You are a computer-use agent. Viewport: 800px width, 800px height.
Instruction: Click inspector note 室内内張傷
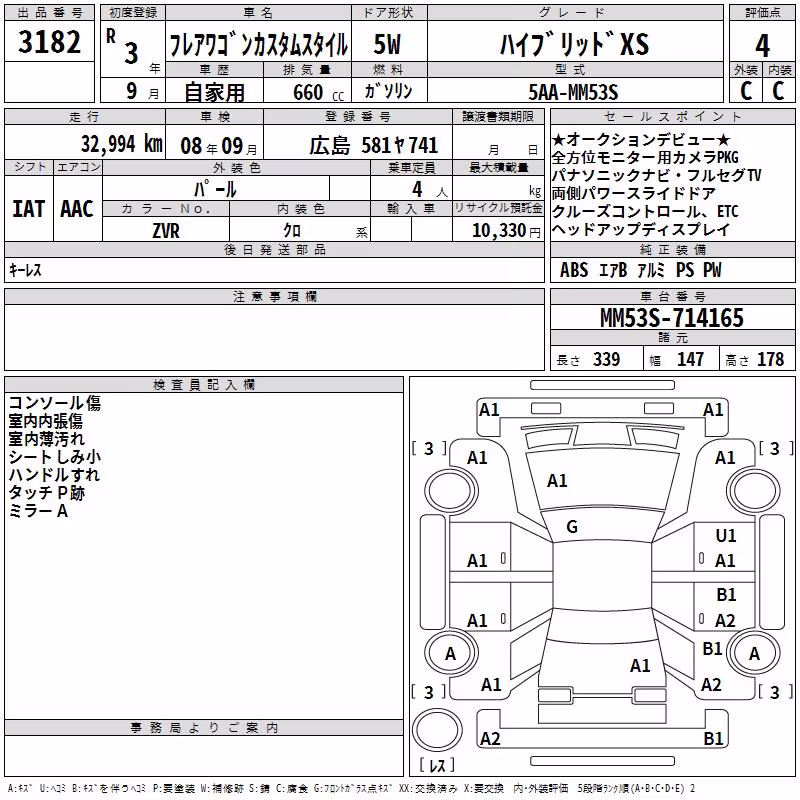pyautogui.click(x=45, y=421)
